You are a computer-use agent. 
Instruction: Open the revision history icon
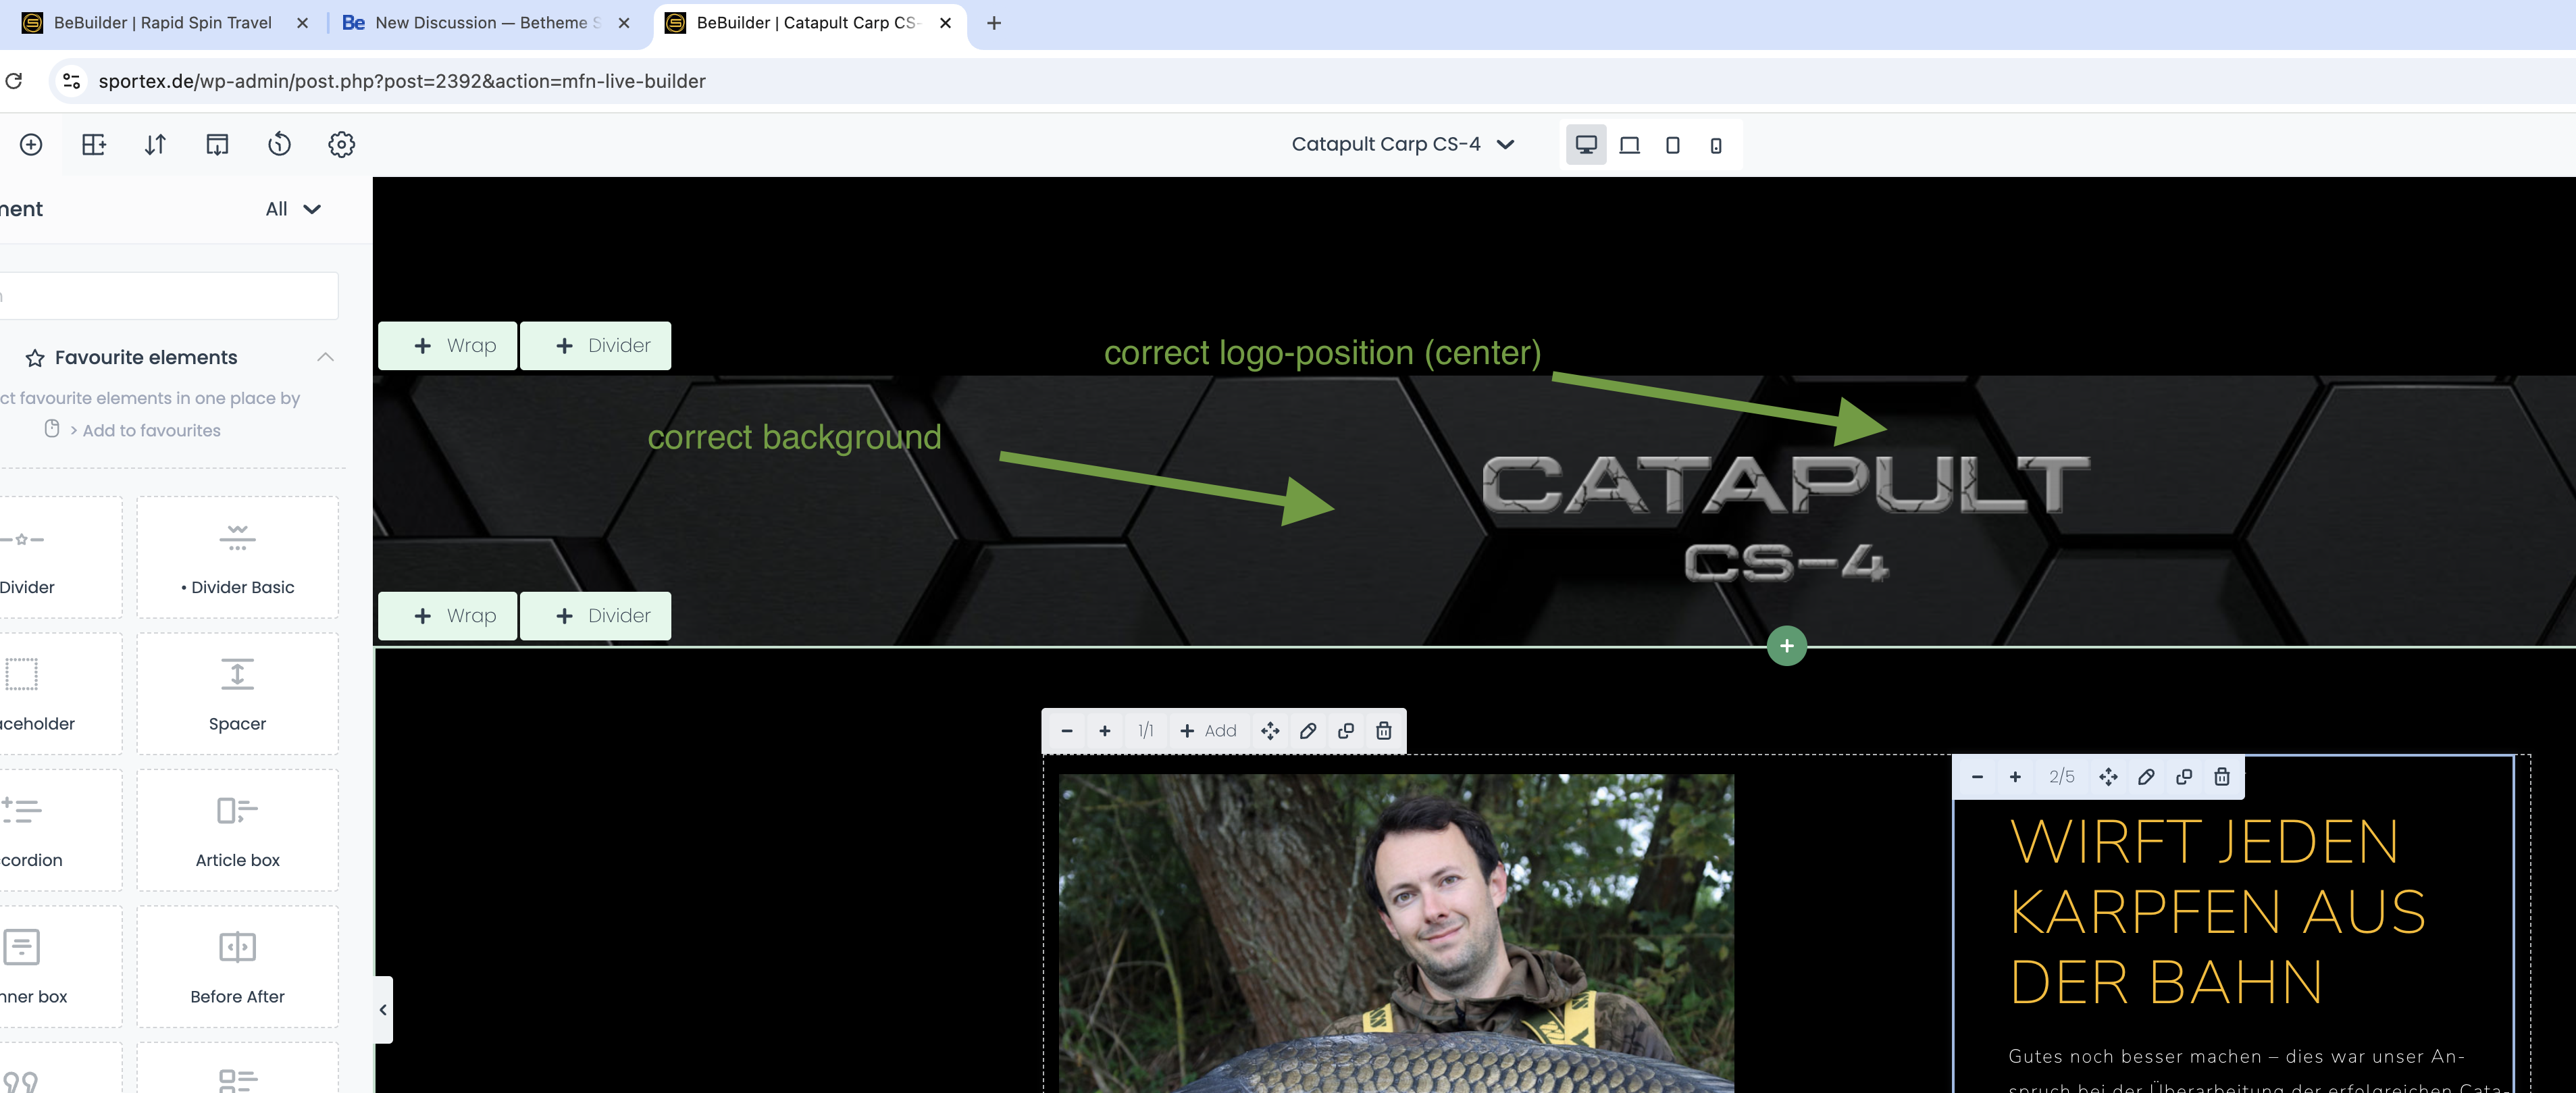[x=279, y=144]
